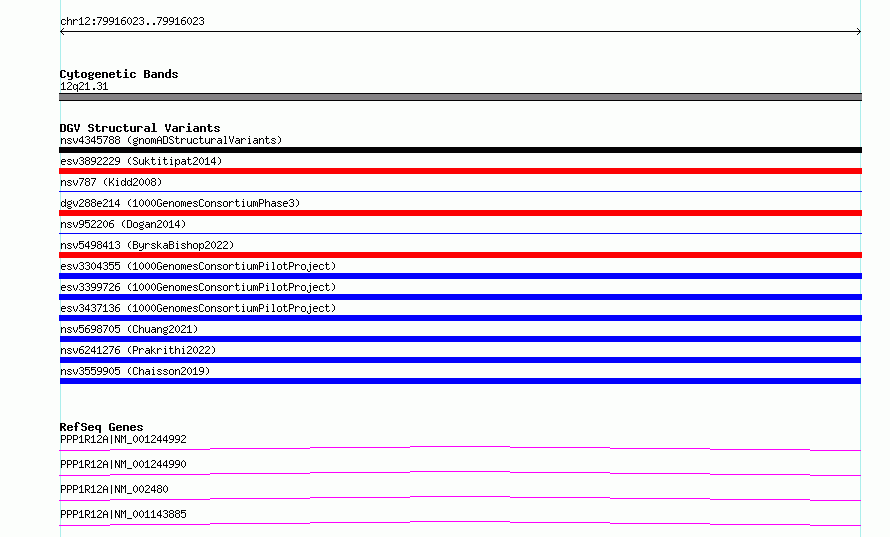
Task: Click the blue bar under nsv5698705
Action: click(x=460, y=339)
